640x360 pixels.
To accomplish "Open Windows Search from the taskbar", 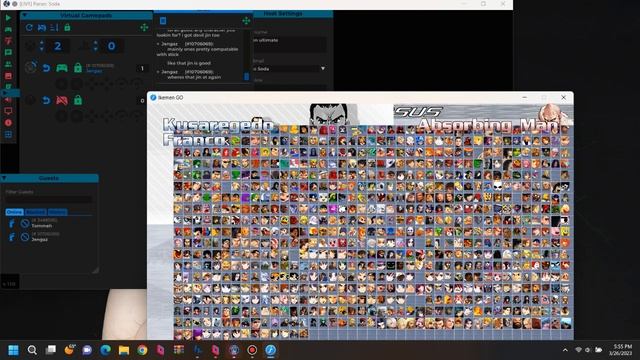I will coord(32,350).
